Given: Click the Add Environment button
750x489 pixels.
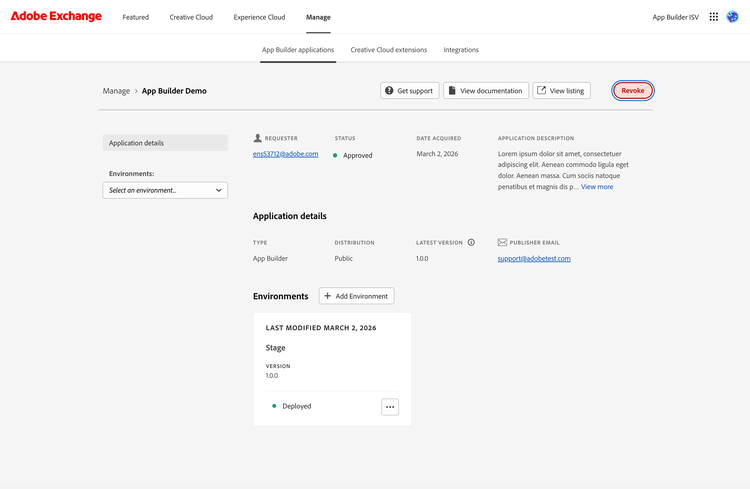Looking at the screenshot, I should [x=356, y=296].
